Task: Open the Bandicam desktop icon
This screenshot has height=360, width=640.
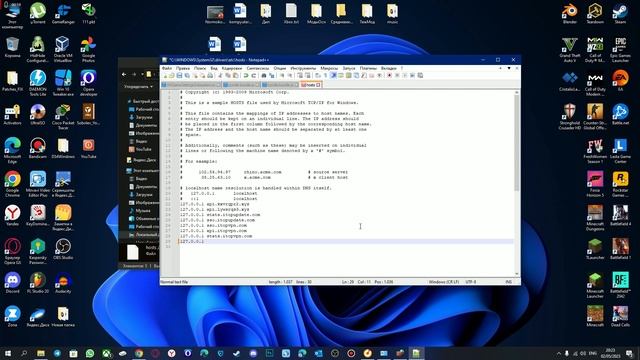Action: (38, 148)
